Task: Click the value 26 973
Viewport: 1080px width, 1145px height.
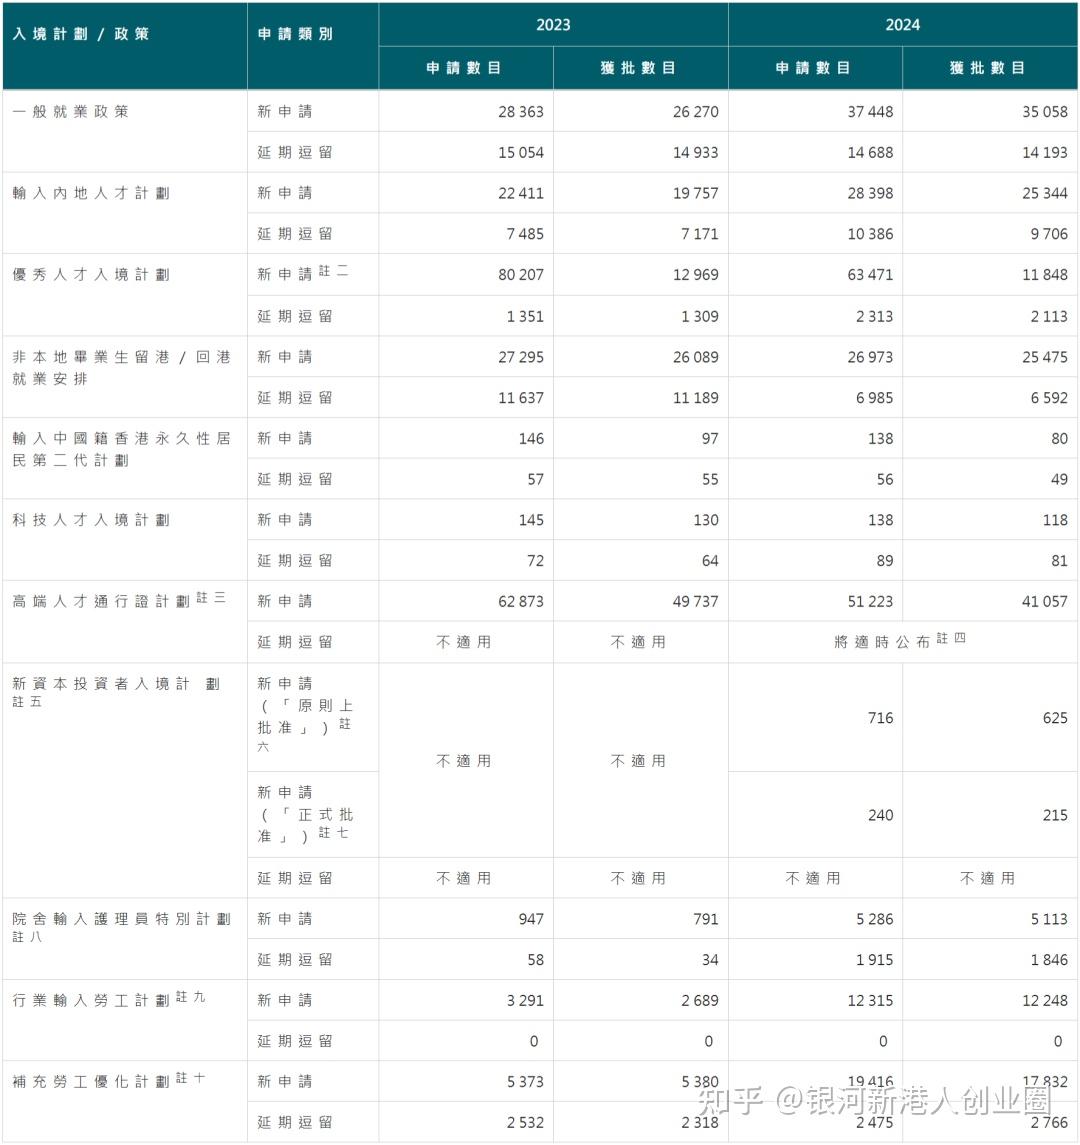Action: 870,358
